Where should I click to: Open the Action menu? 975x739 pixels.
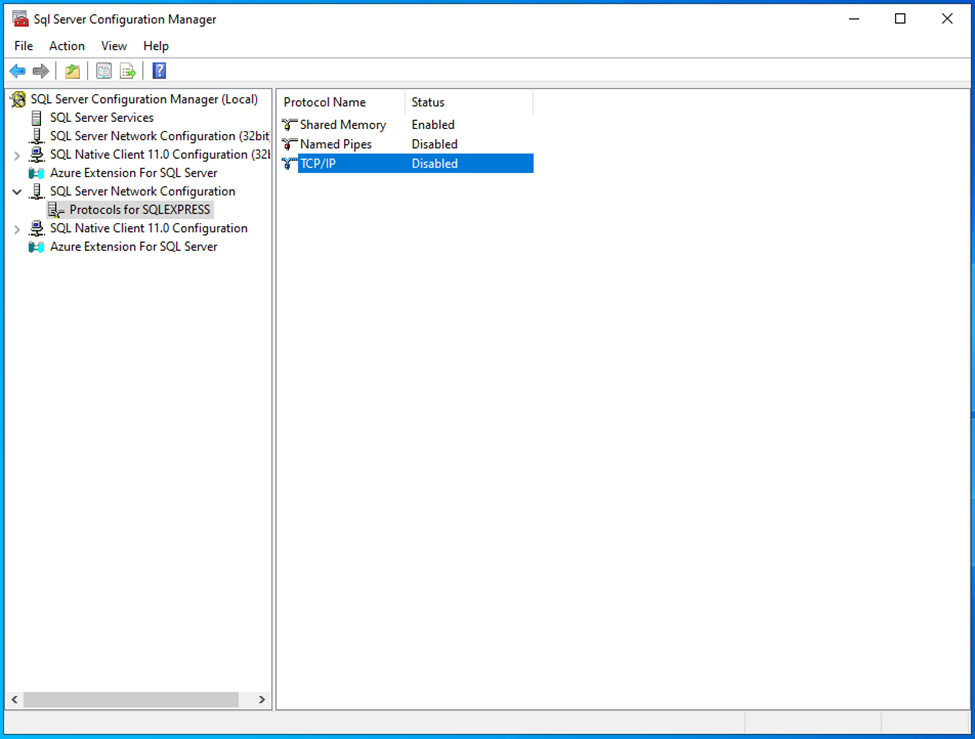[67, 46]
